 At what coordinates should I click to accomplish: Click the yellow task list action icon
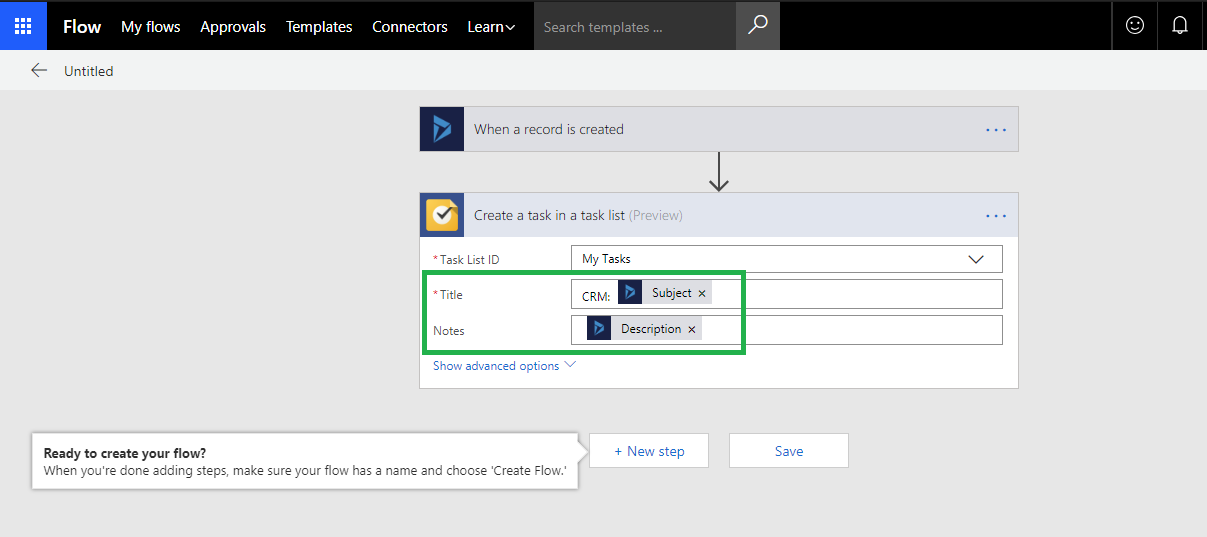pyautogui.click(x=442, y=215)
